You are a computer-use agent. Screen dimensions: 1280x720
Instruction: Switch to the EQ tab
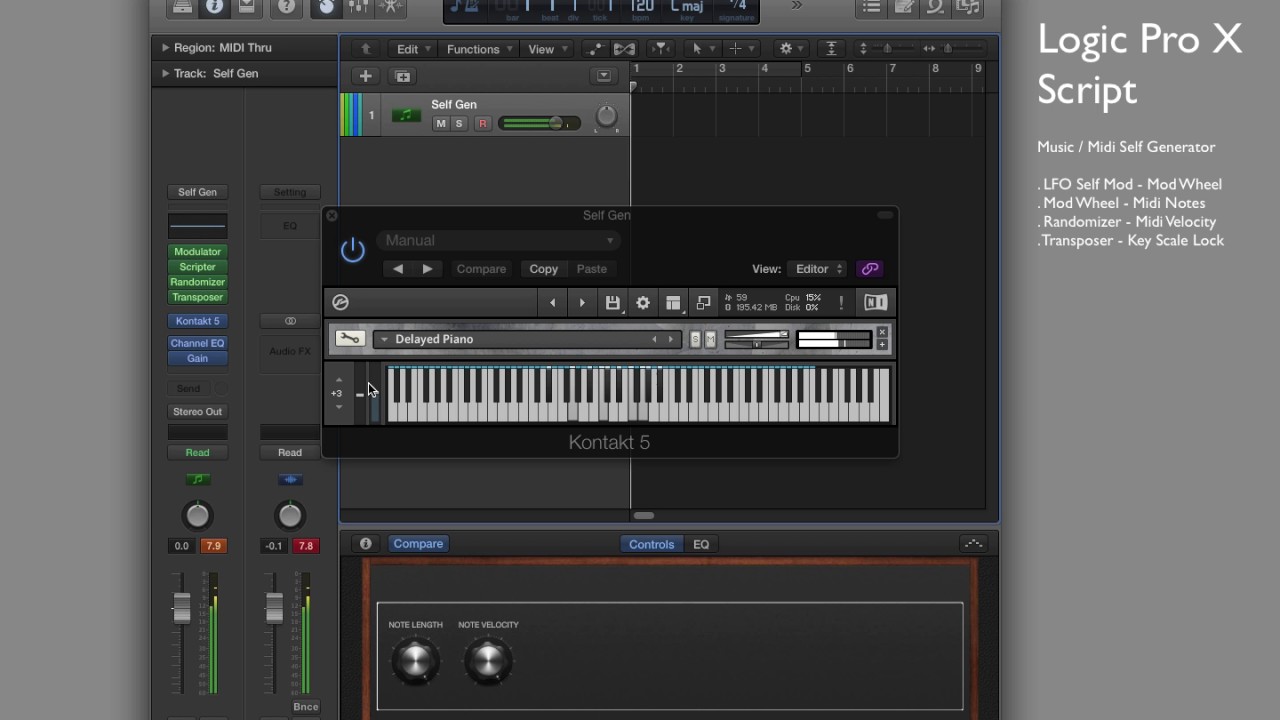(x=701, y=544)
